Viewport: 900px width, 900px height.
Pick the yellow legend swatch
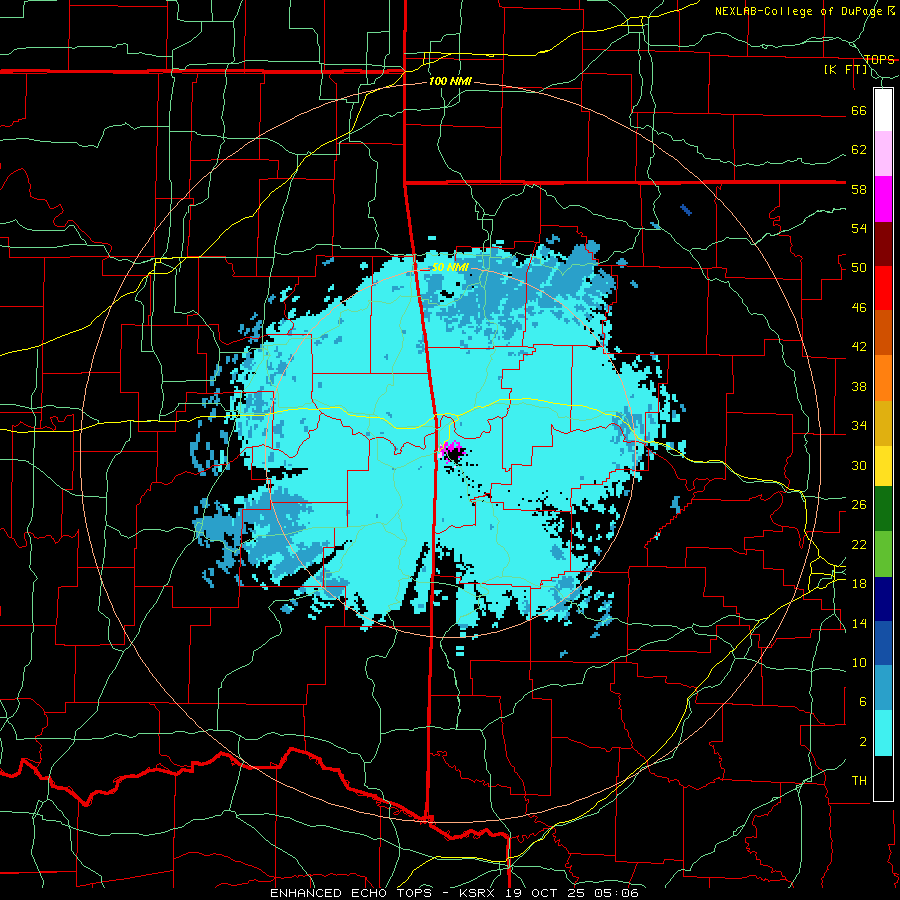click(883, 465)
